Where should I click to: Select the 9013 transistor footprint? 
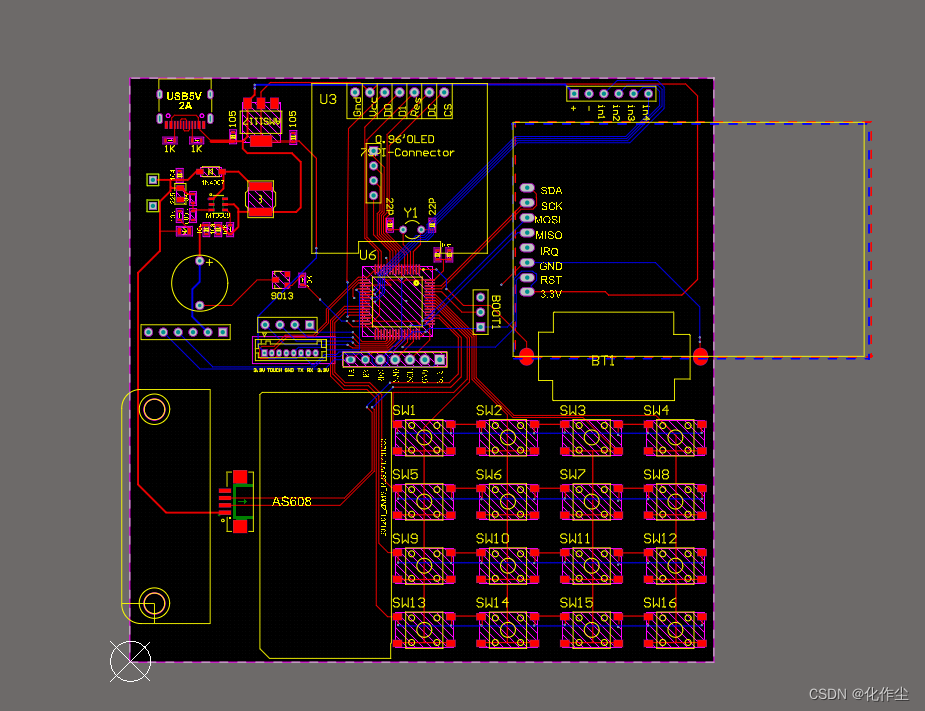(281, 279)
